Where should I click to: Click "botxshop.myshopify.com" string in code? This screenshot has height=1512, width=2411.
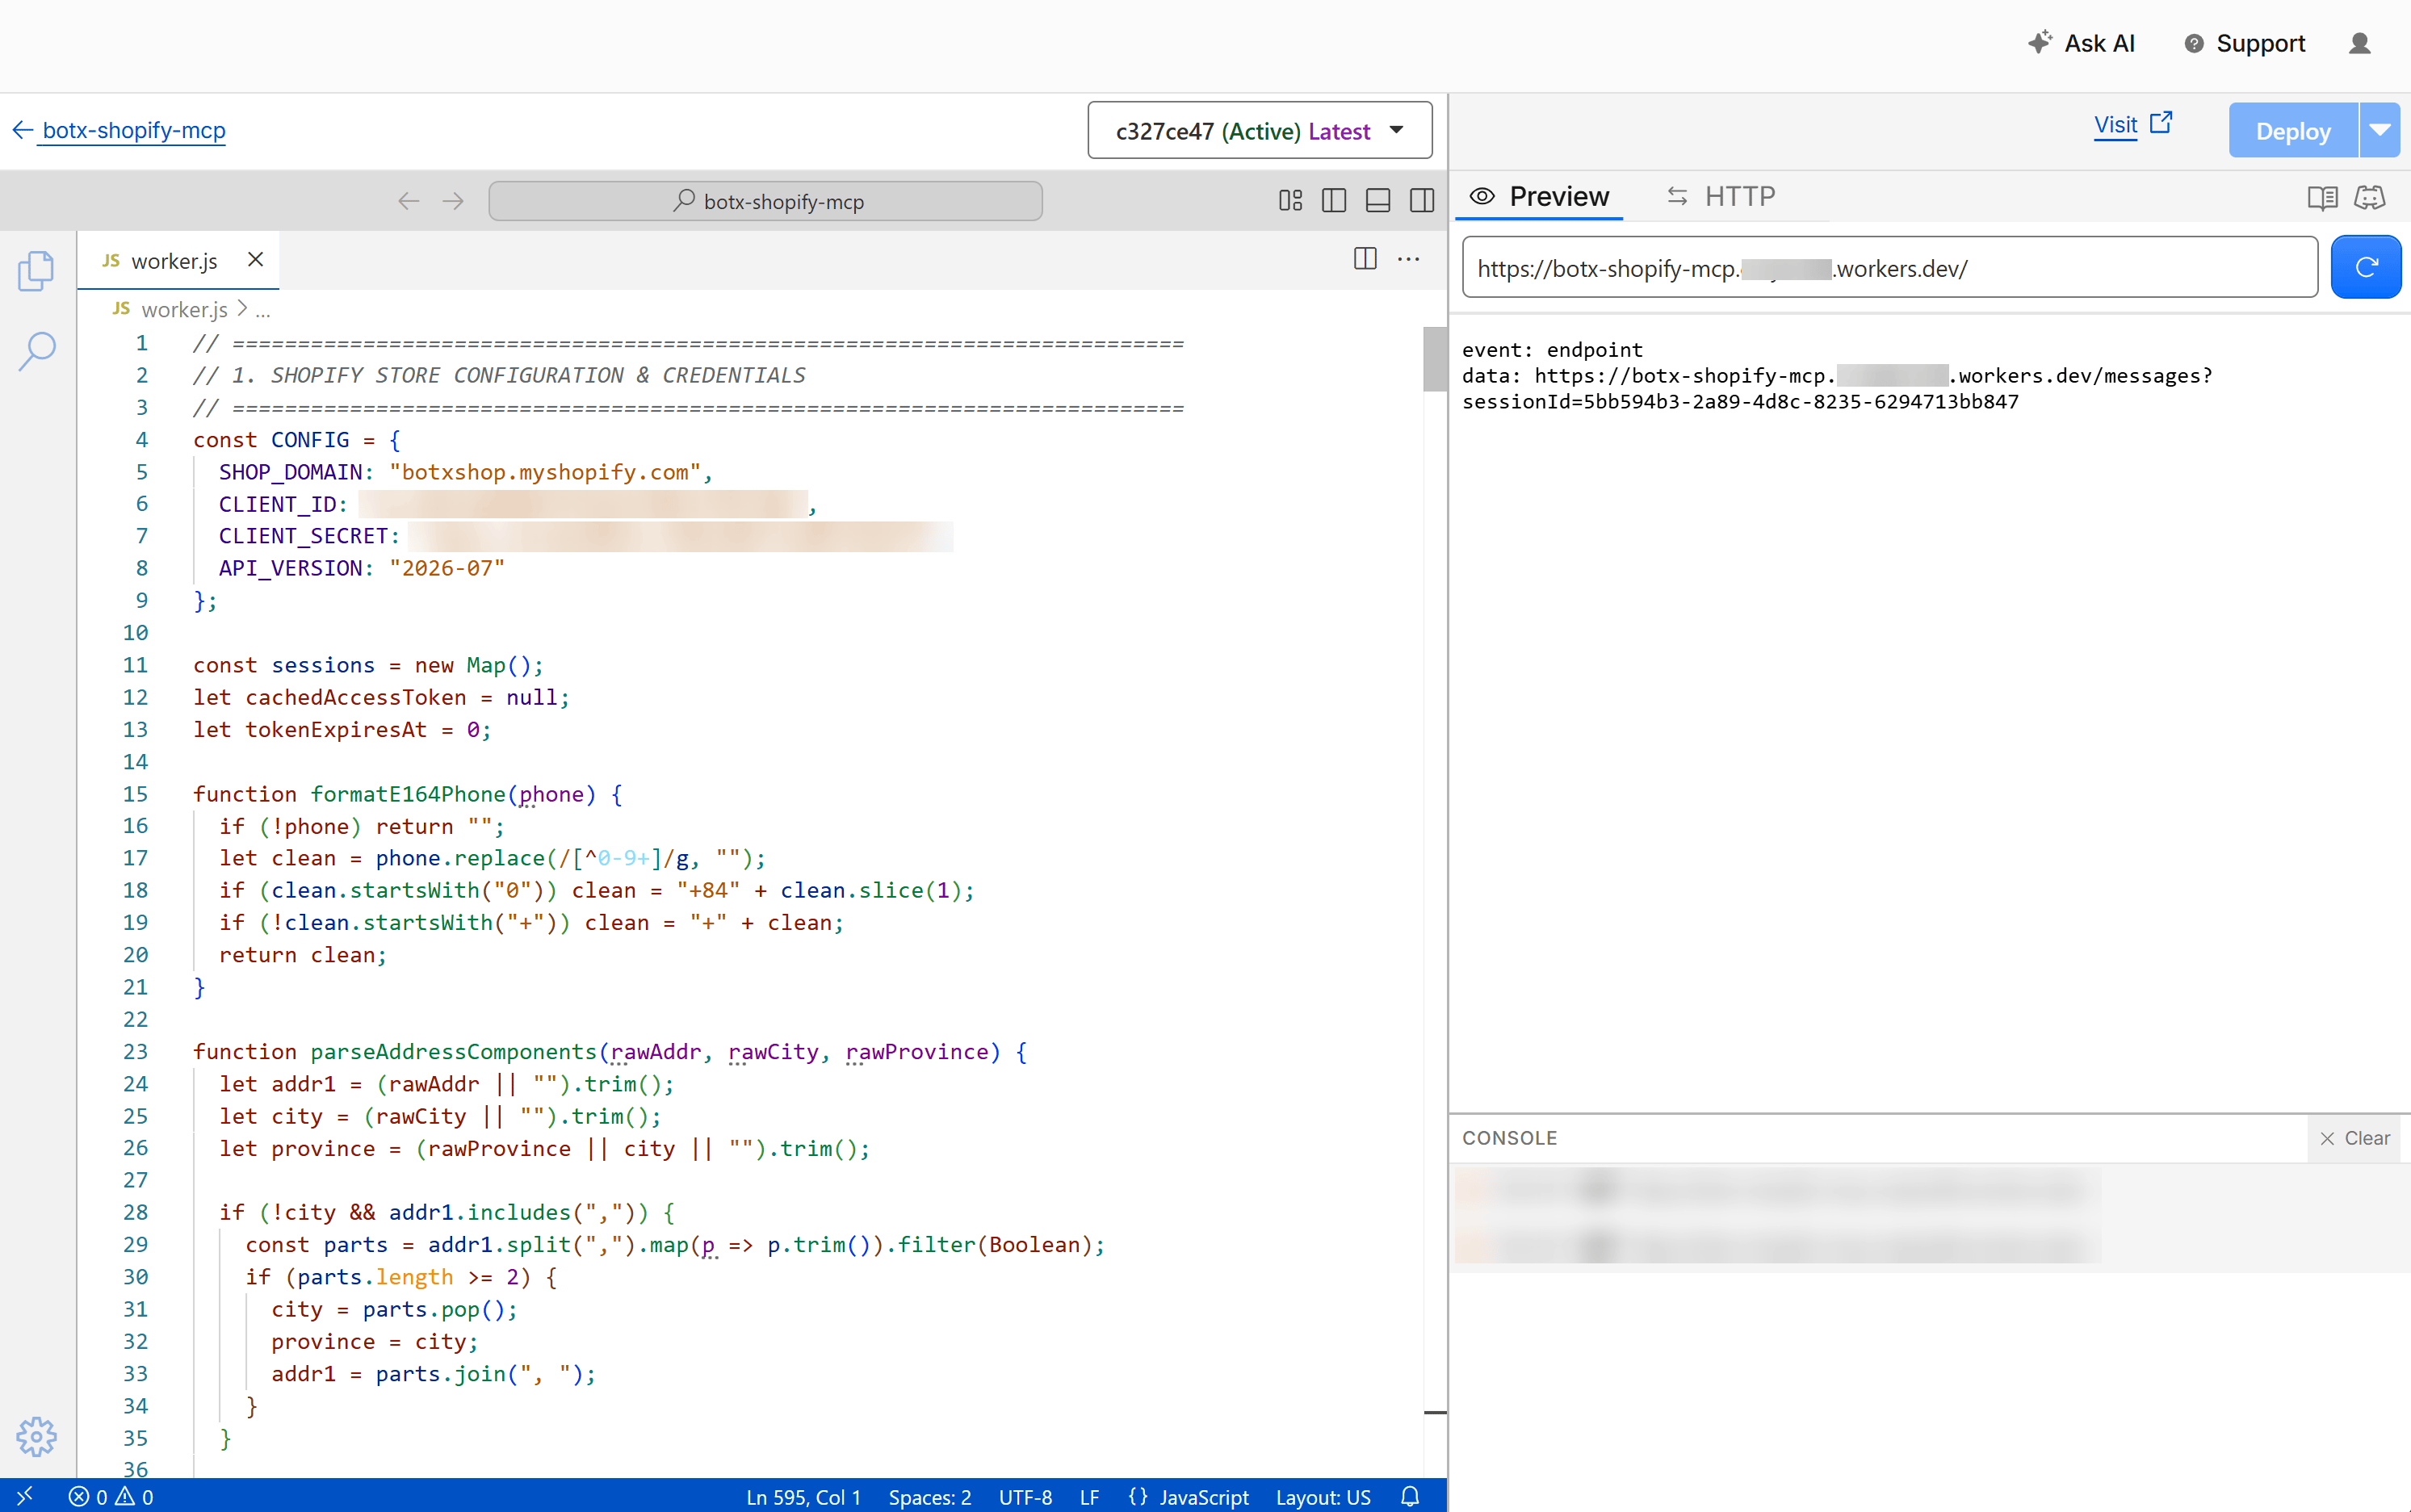tap(545, 472)
